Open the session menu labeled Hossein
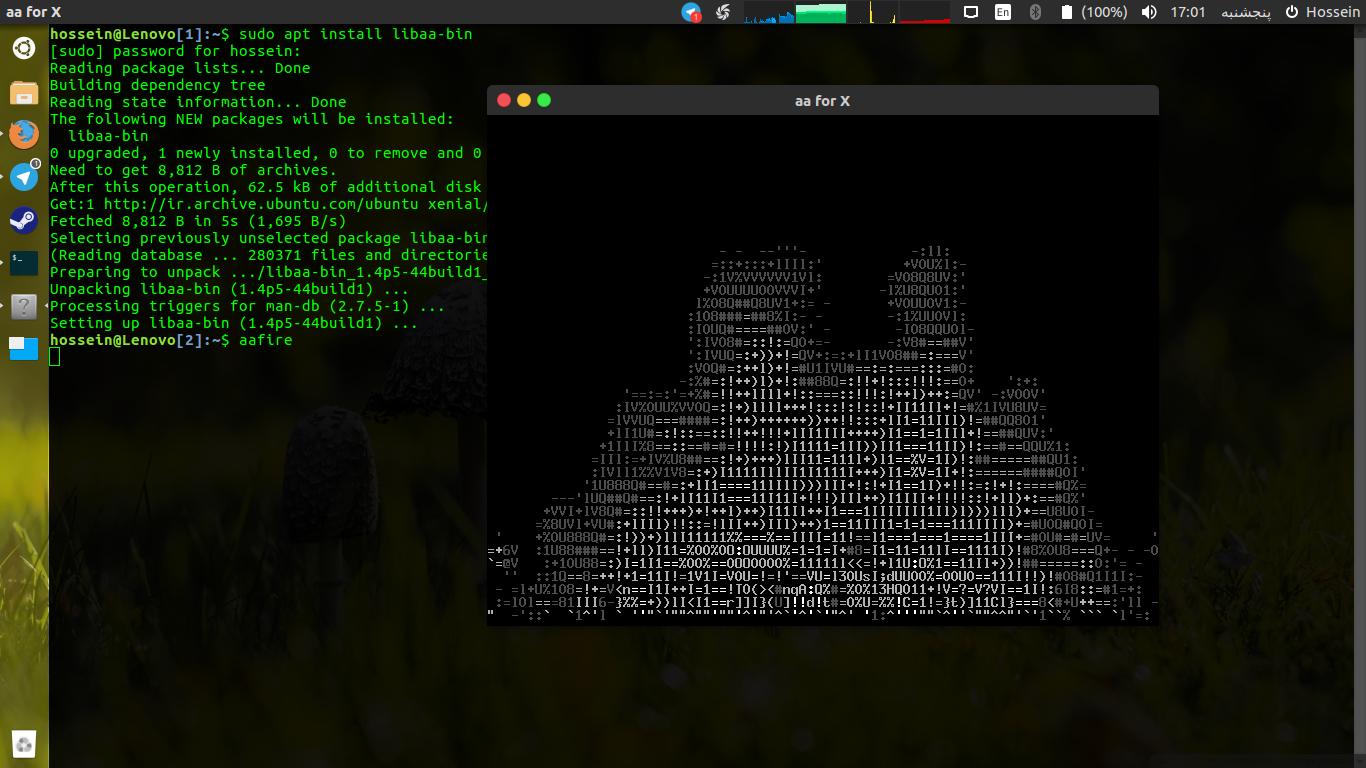Viewport: 1366px width, 768px height. pyautogui.click(x=1322, y=12)
